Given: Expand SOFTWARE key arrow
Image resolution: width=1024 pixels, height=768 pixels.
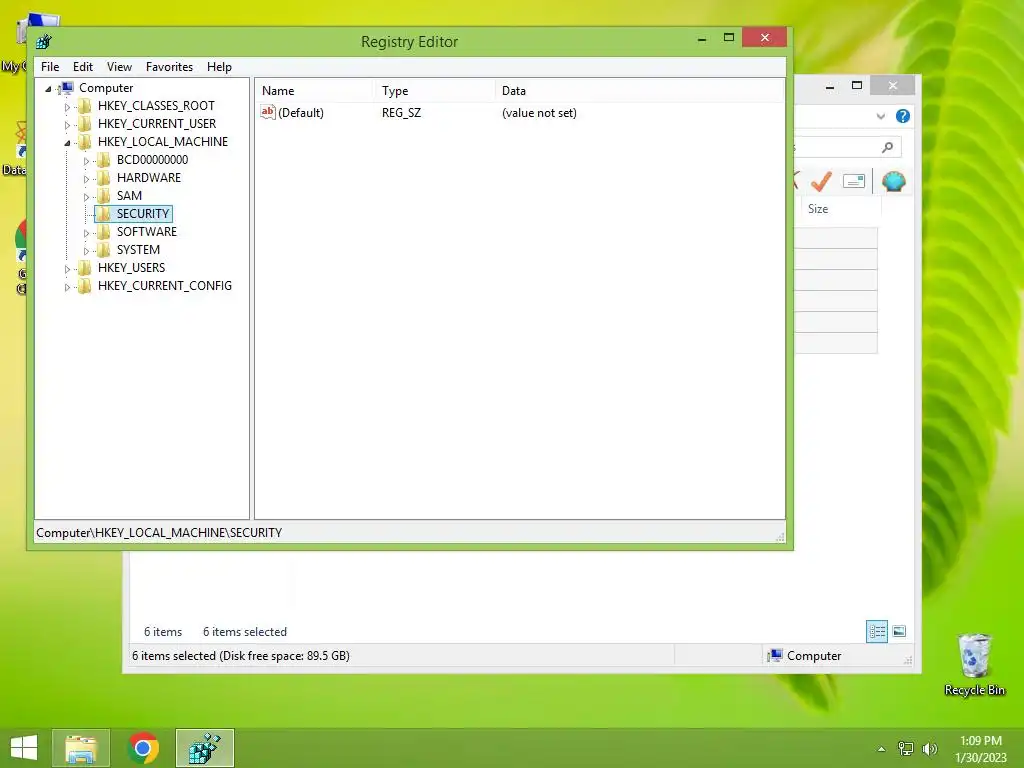Looking at the screenshot, I should [86, 232].
